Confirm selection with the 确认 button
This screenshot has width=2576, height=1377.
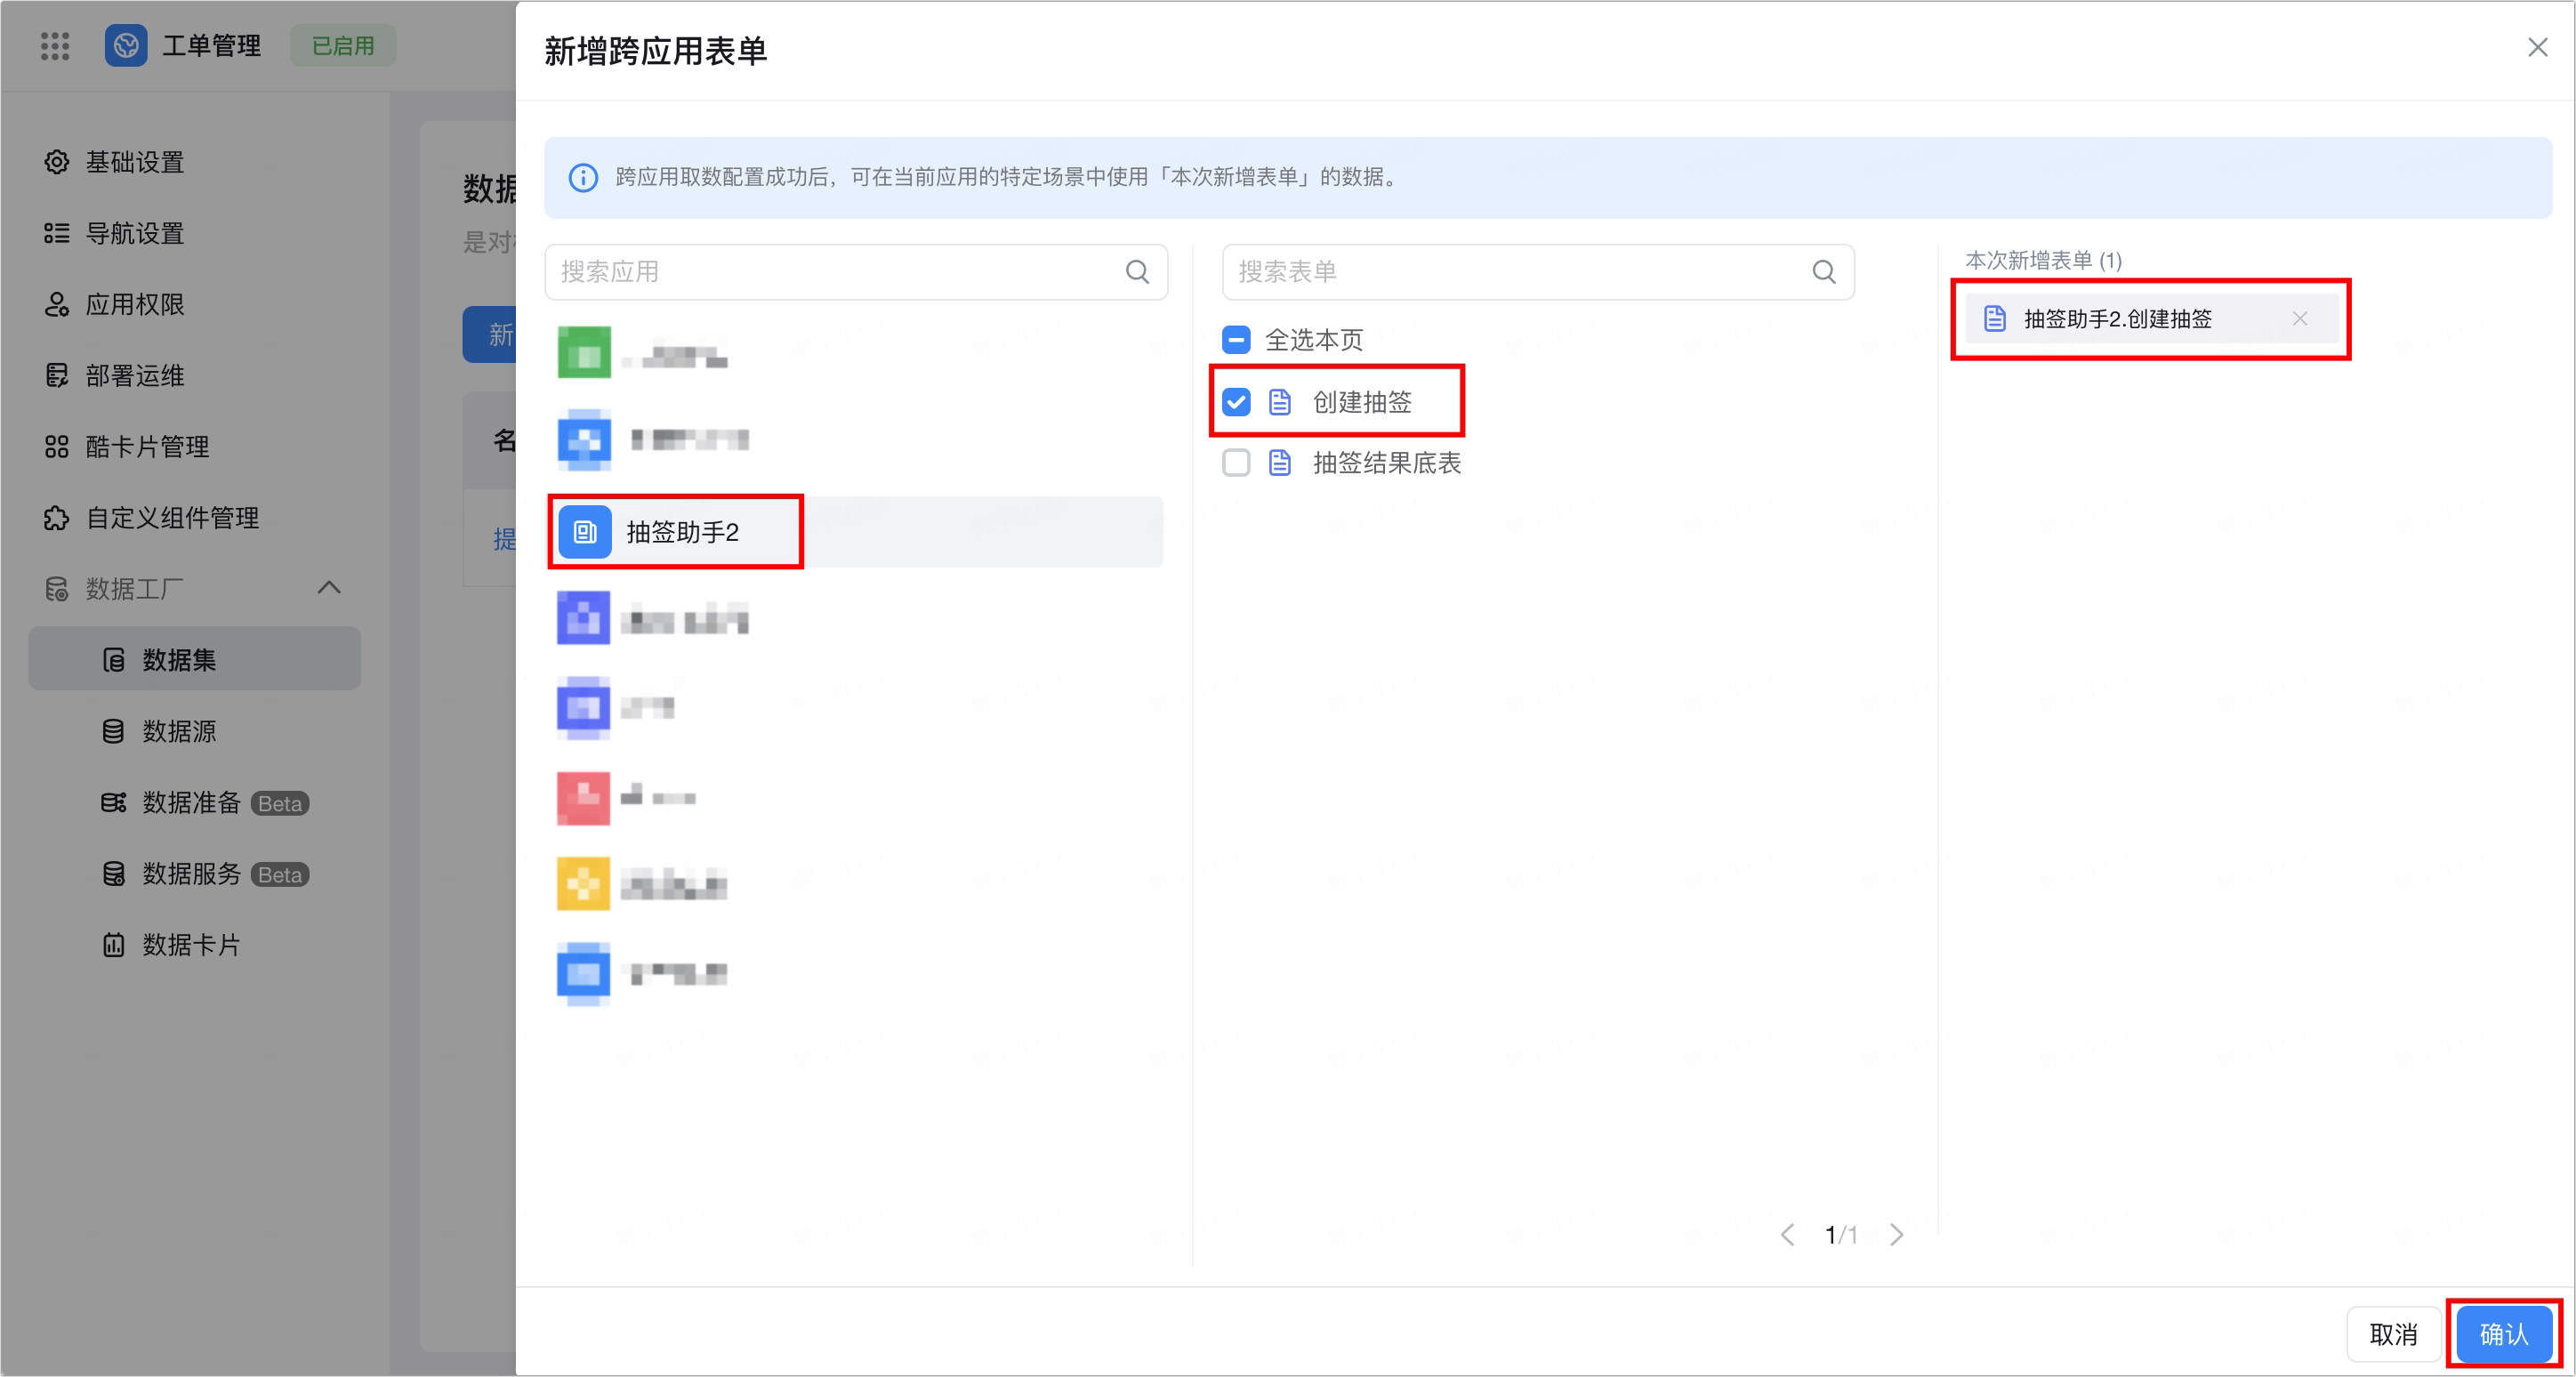pyautogui.click(x=2504, y=1334)
